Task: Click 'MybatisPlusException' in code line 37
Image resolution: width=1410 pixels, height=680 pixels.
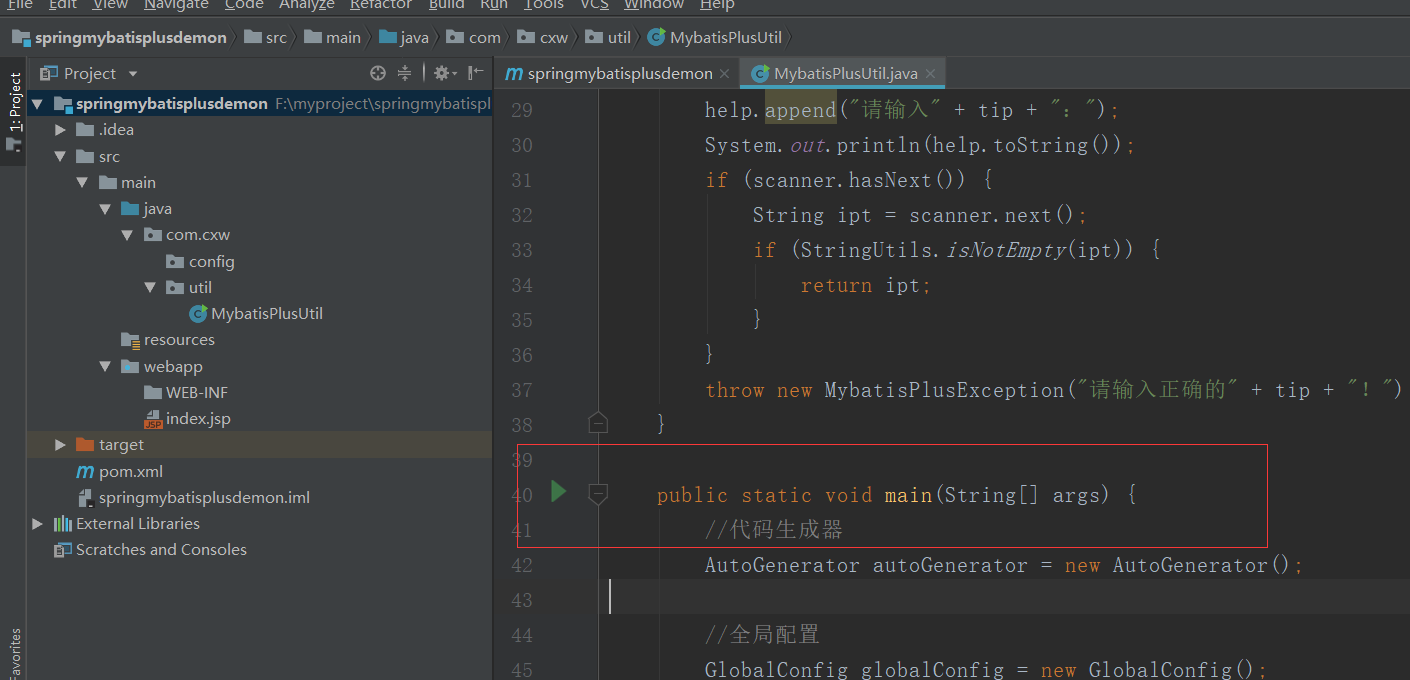Action: 944,390
